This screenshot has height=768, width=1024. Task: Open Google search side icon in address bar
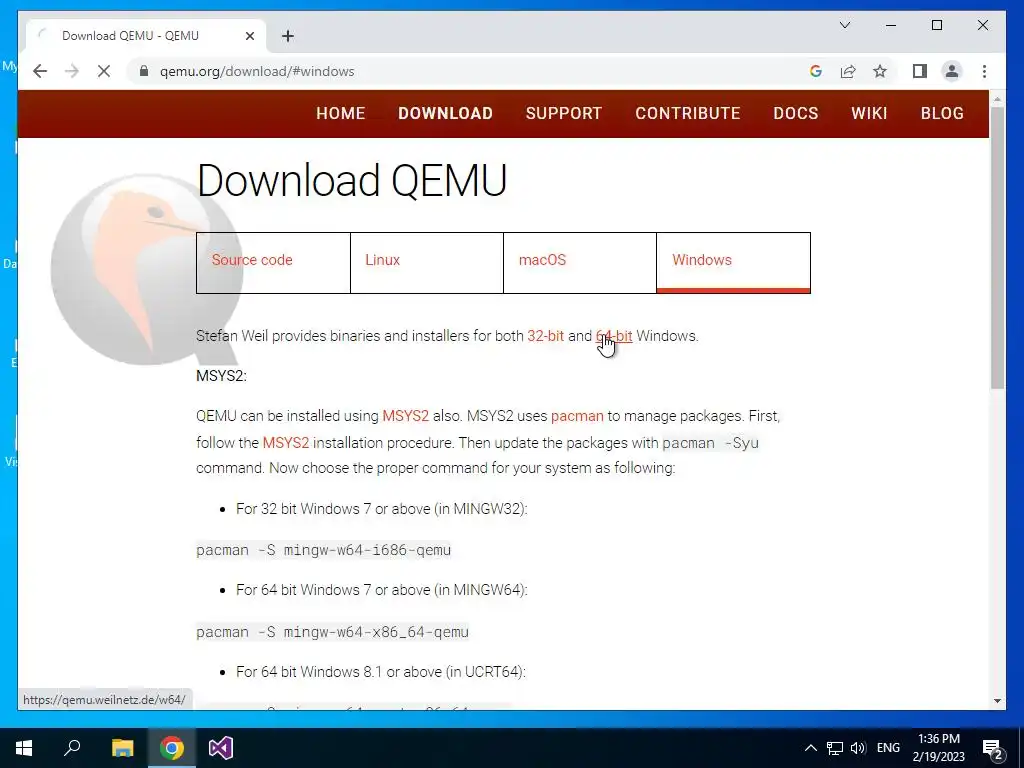[x=816, y=71]
